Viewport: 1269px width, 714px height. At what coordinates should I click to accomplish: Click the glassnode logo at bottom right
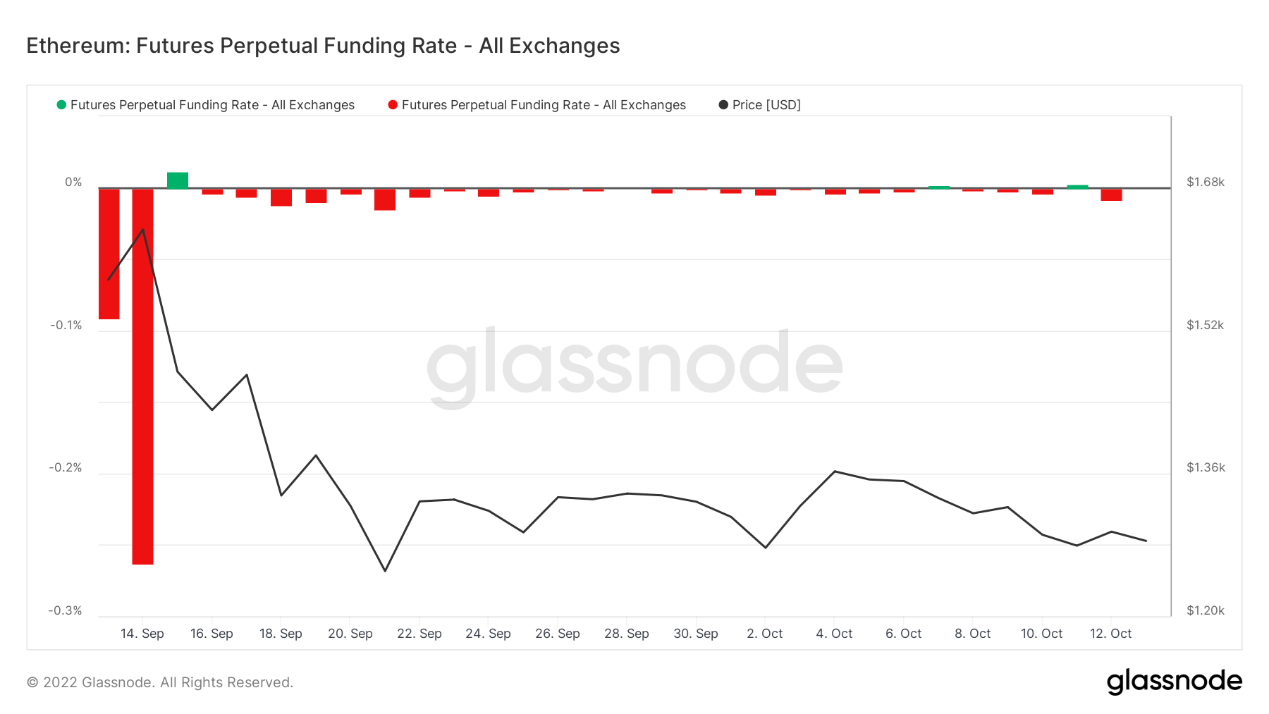(1174, 682)
